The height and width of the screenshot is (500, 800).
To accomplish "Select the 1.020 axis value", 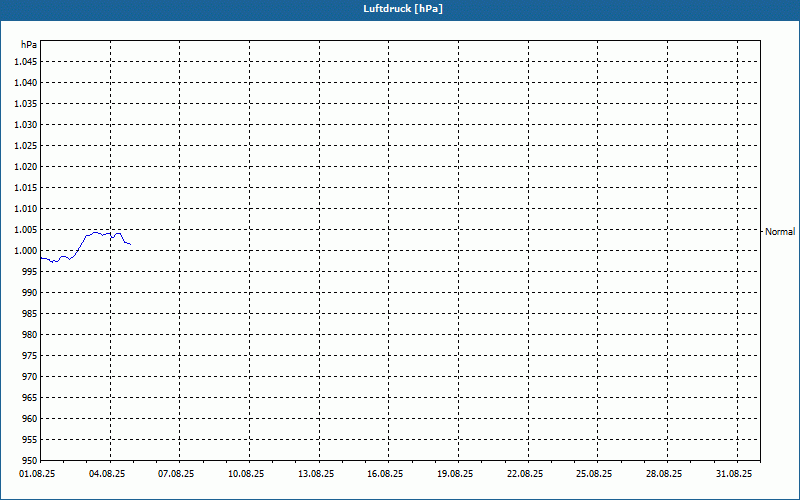I will (26, 166).
